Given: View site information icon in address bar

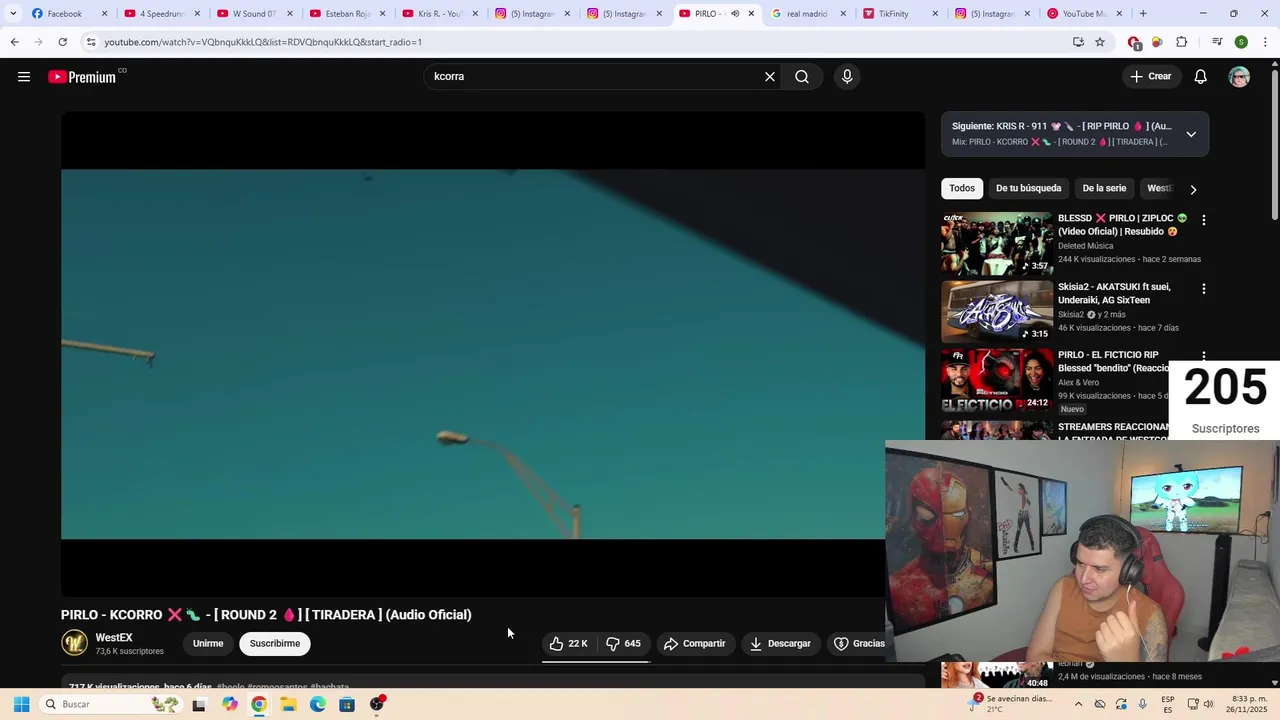Looking at the screenshot, I should tap(91, 42).
